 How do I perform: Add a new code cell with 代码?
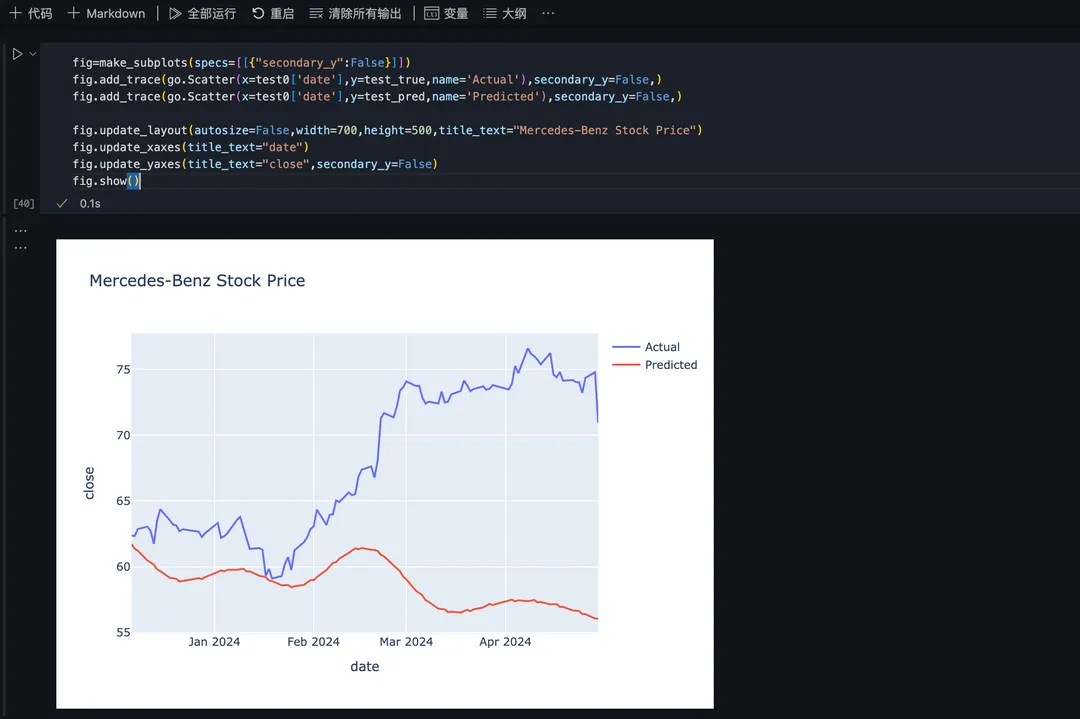(30, 13)
